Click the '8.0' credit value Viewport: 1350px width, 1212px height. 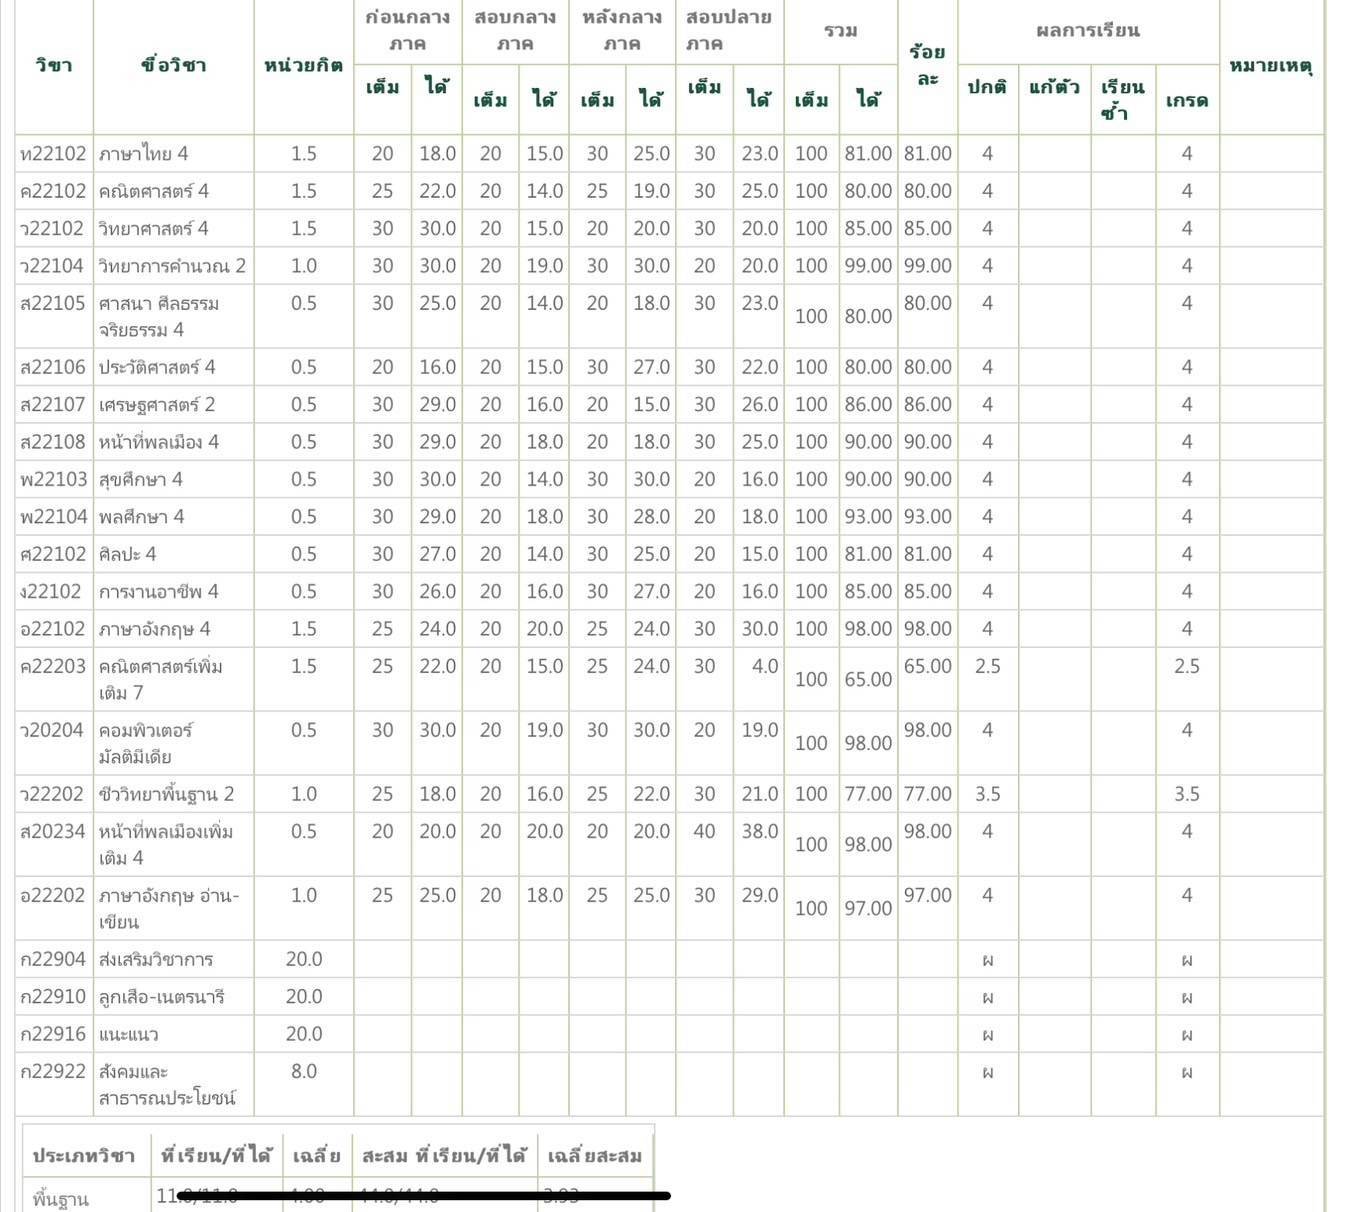click(304, 1071)
